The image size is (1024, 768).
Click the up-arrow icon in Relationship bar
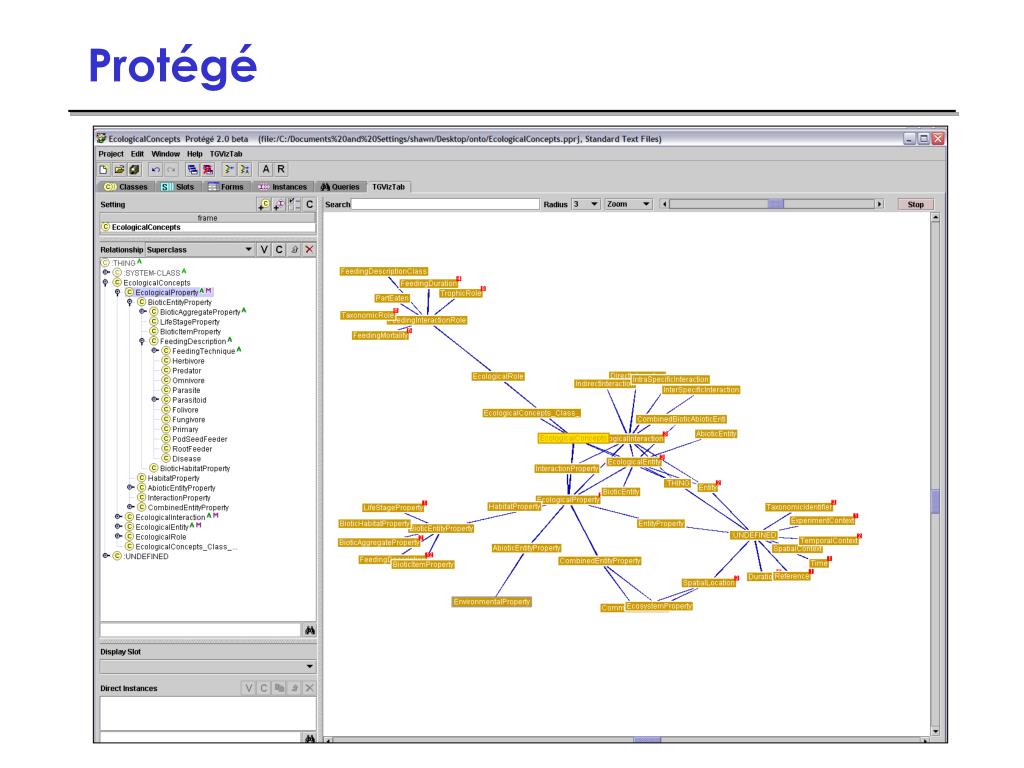pos(295,249)
